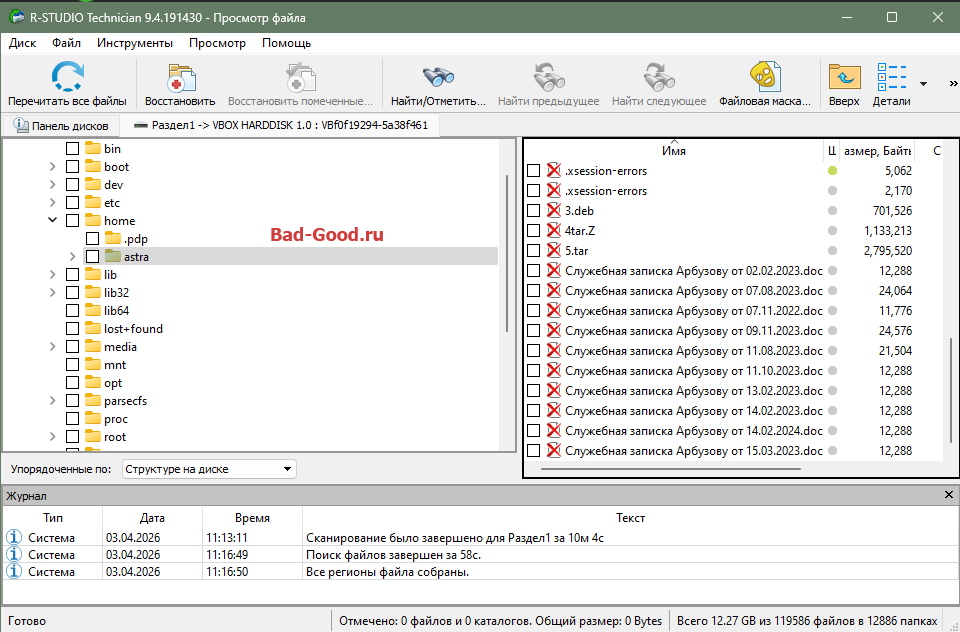Tick the checkbox for 5.tar file

pos(533,251)
